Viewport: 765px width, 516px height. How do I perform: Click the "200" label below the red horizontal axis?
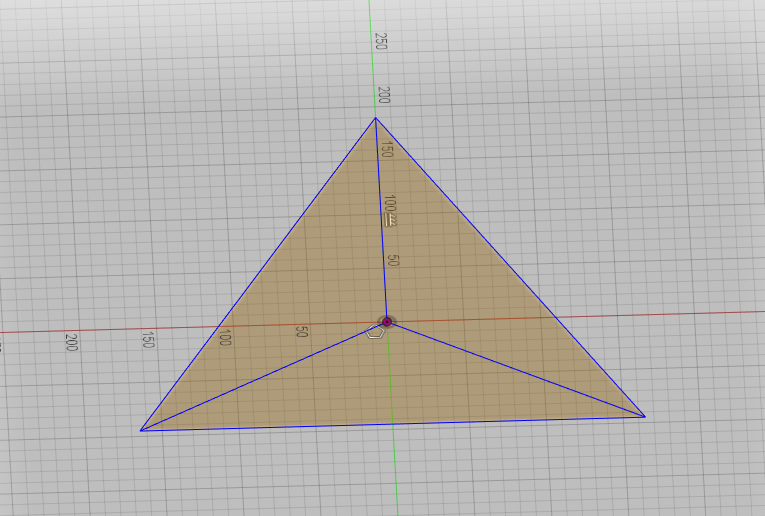pyautogui.click(x=71, y=342)
